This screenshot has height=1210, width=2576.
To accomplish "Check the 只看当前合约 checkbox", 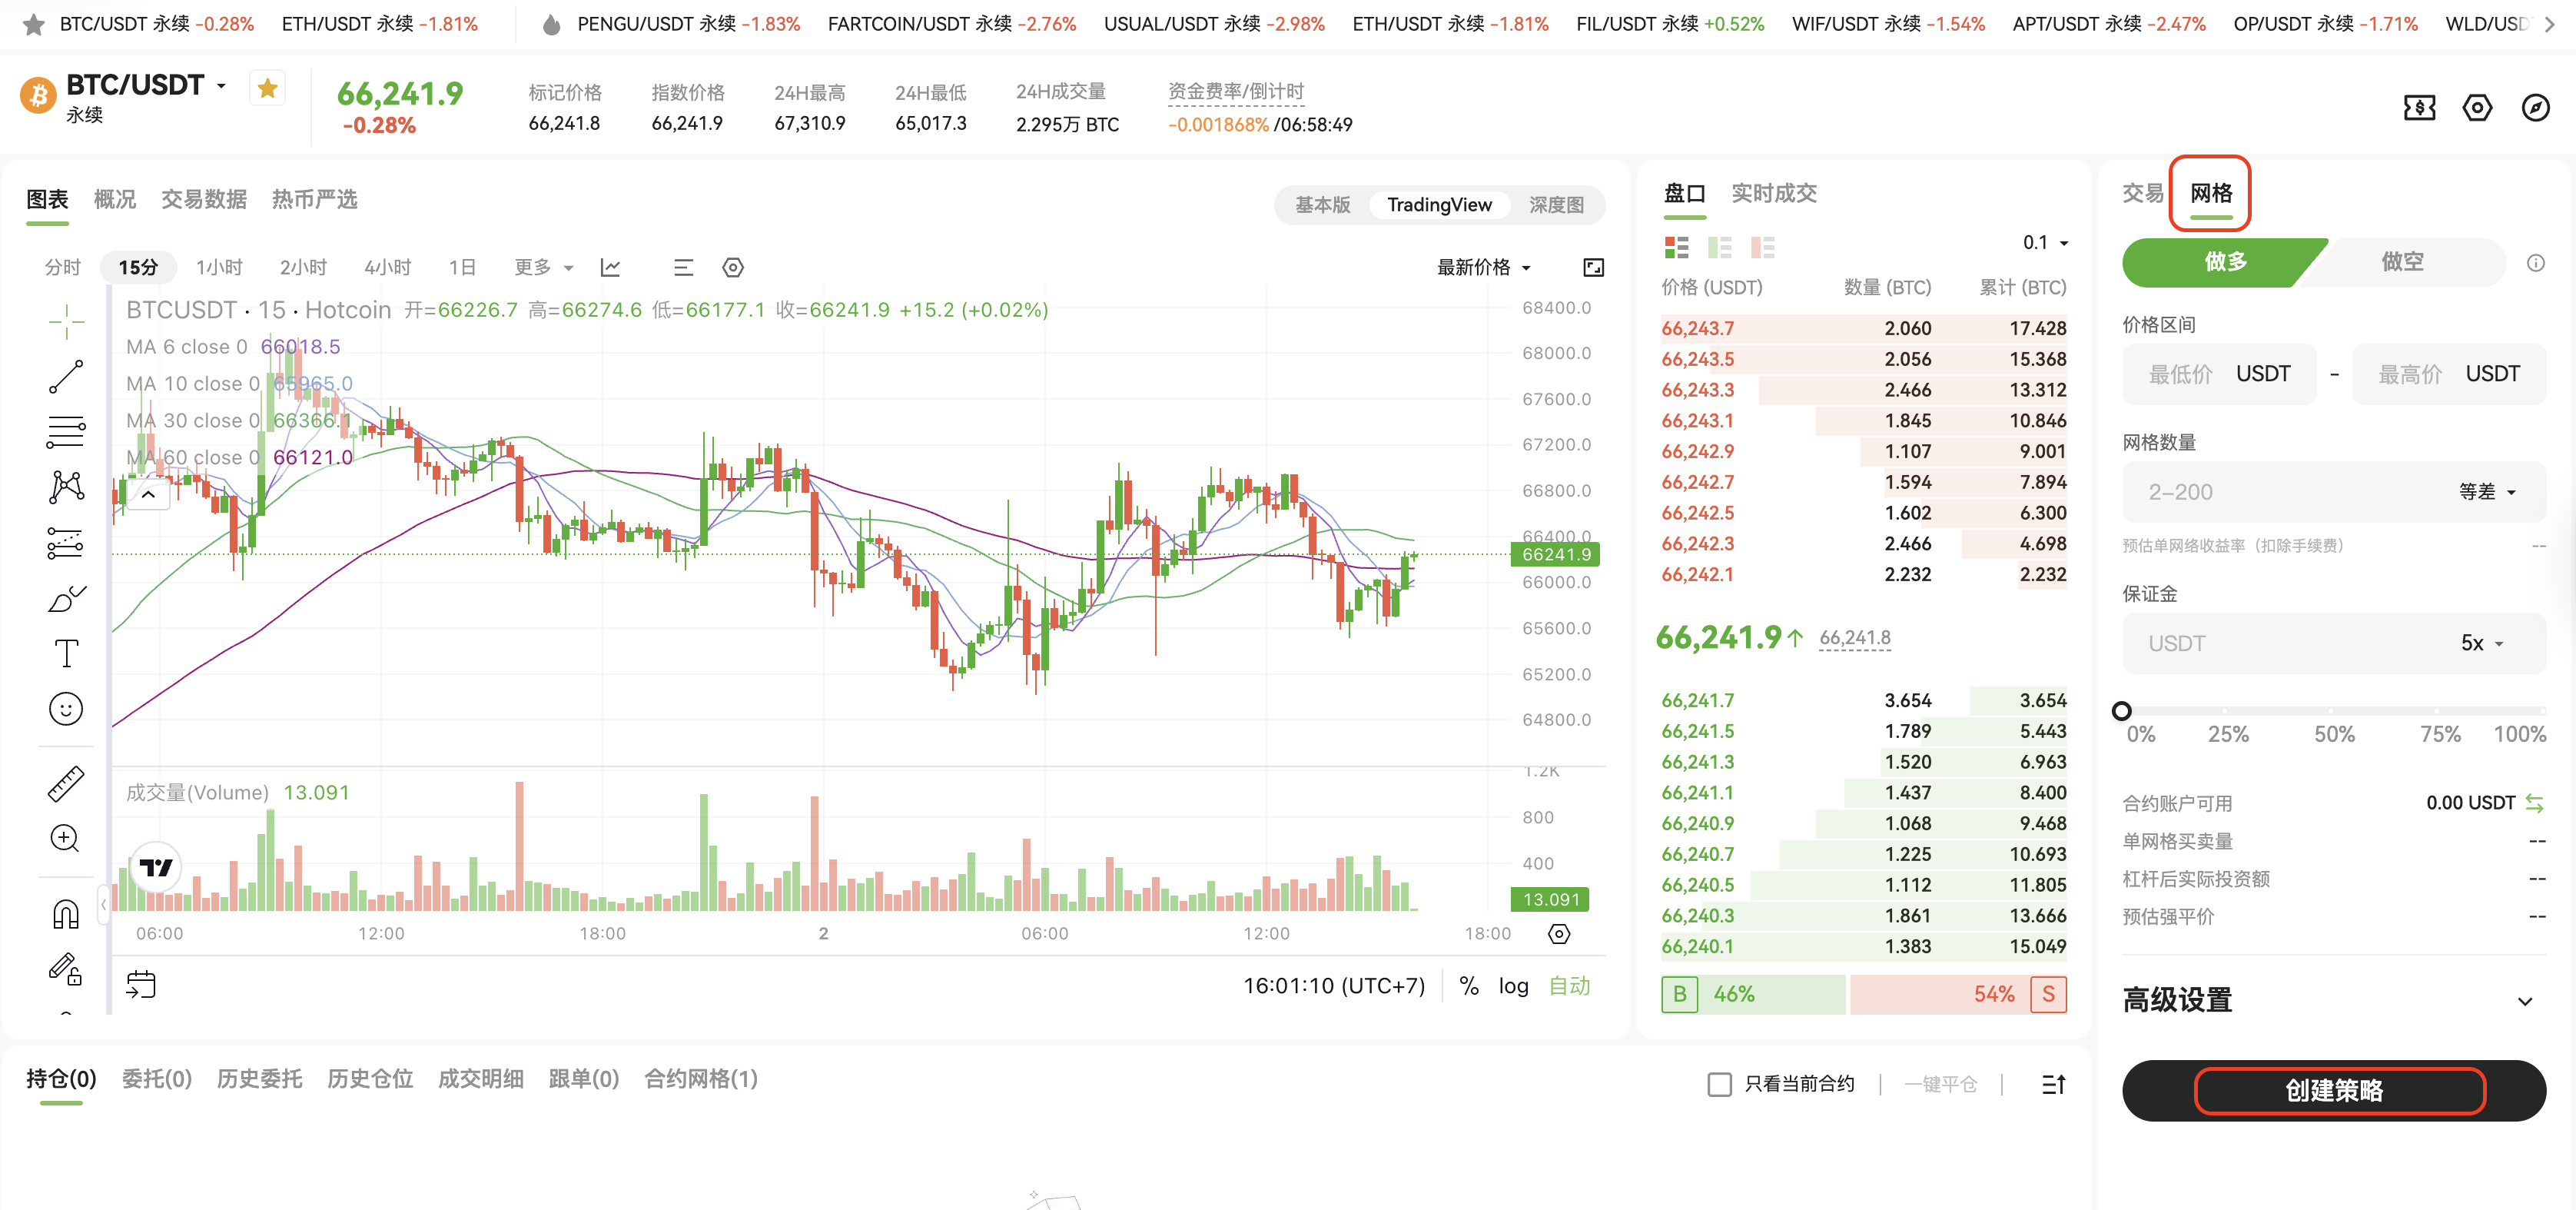I will click(x=1719, y=1084).
